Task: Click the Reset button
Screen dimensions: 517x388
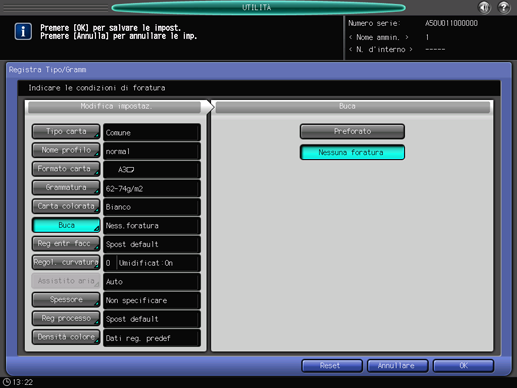Action: [x=332, y=366]
